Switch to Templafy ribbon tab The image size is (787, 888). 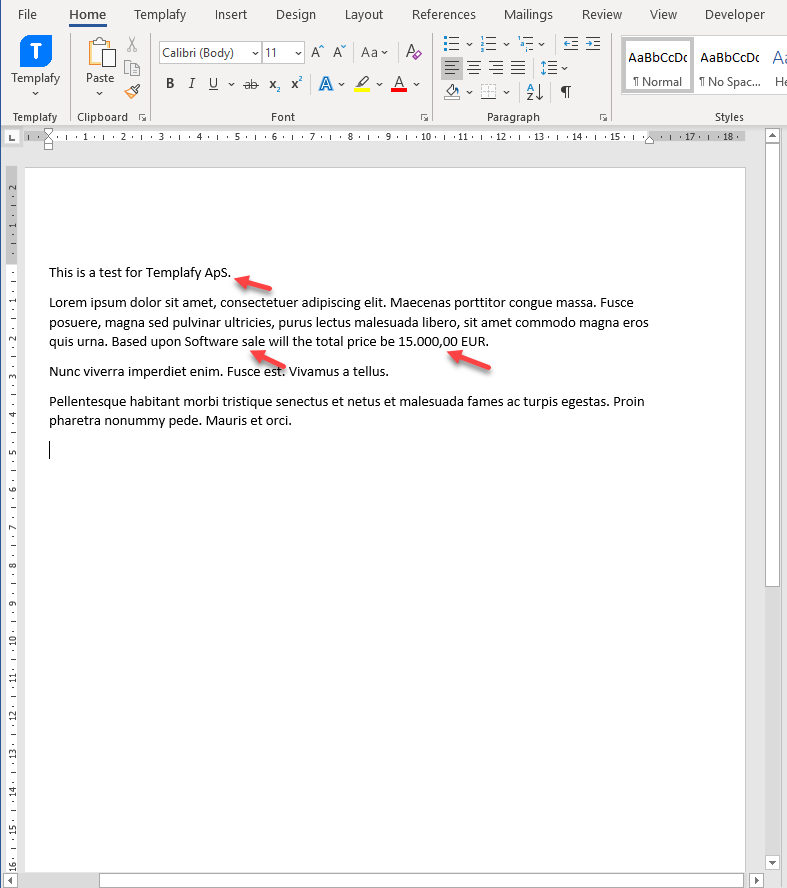point(160,15)
